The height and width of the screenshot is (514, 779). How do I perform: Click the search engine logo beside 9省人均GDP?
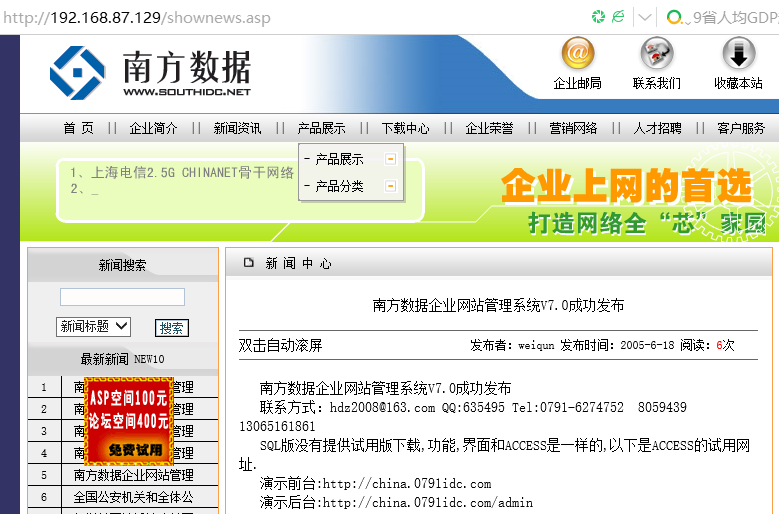pyautogui.click(x=674, y=17)
